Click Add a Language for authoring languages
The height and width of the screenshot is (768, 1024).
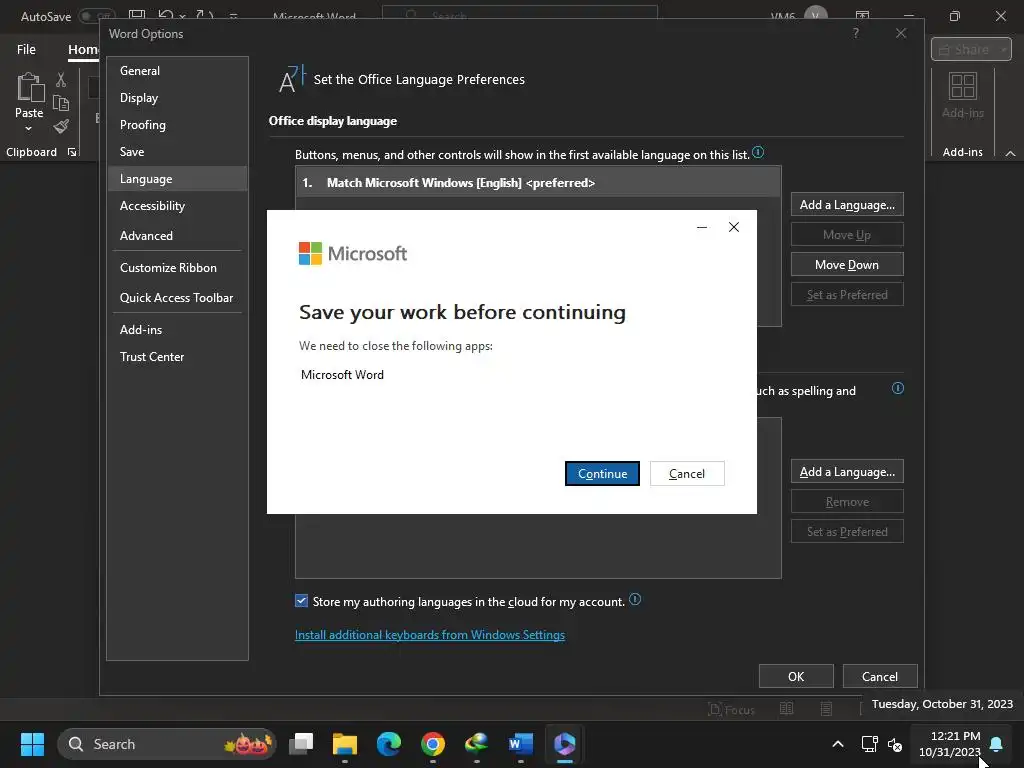pyautogui.click(x=847, y=472)
